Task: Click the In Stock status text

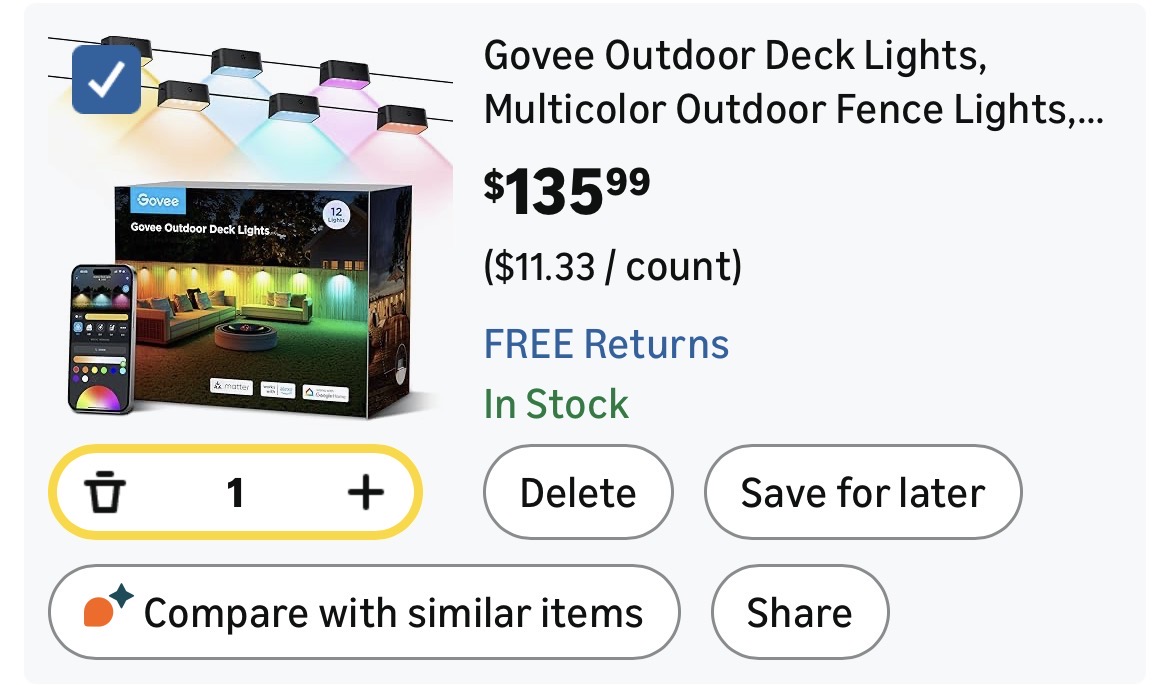Action: point(556,404)
